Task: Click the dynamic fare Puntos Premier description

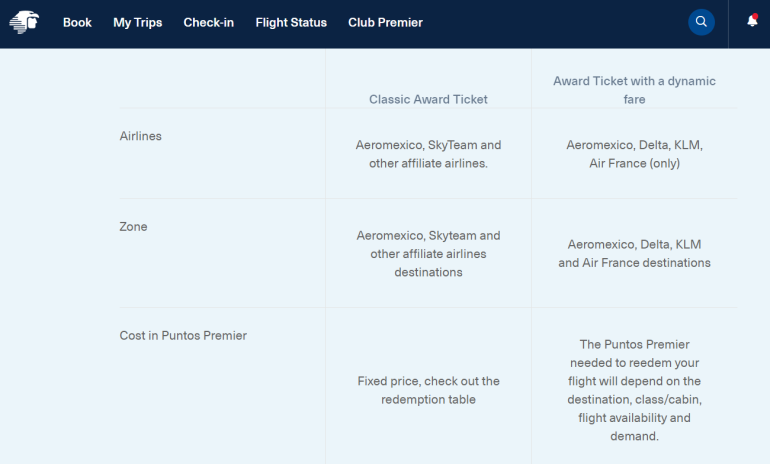Action: (x=634, y=390)
